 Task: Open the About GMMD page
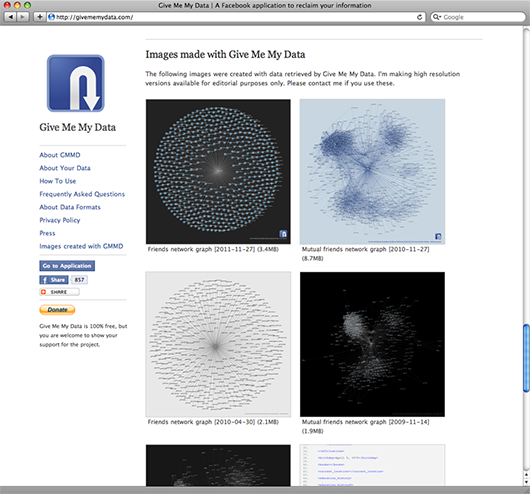coord(60,155)
